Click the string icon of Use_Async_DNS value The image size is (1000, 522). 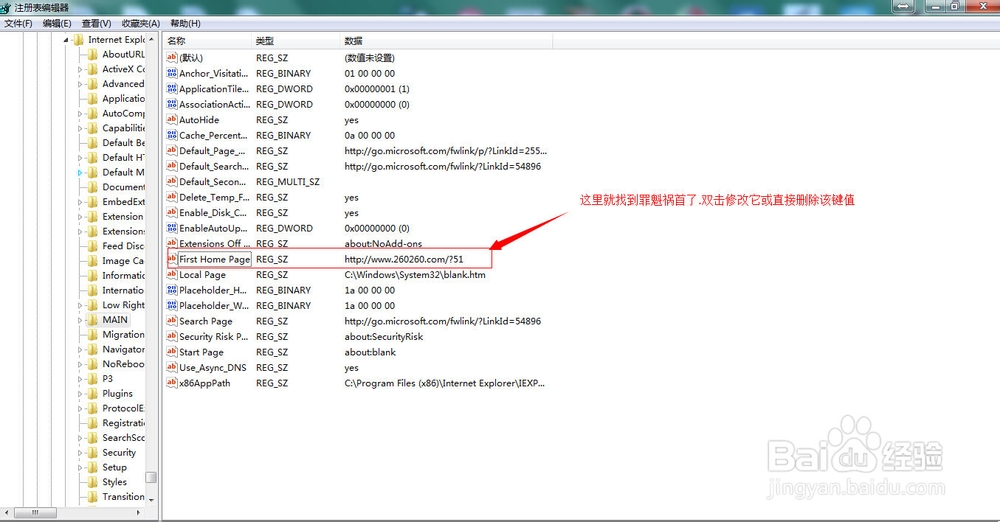pyautogui.click(x=172, y=368)
